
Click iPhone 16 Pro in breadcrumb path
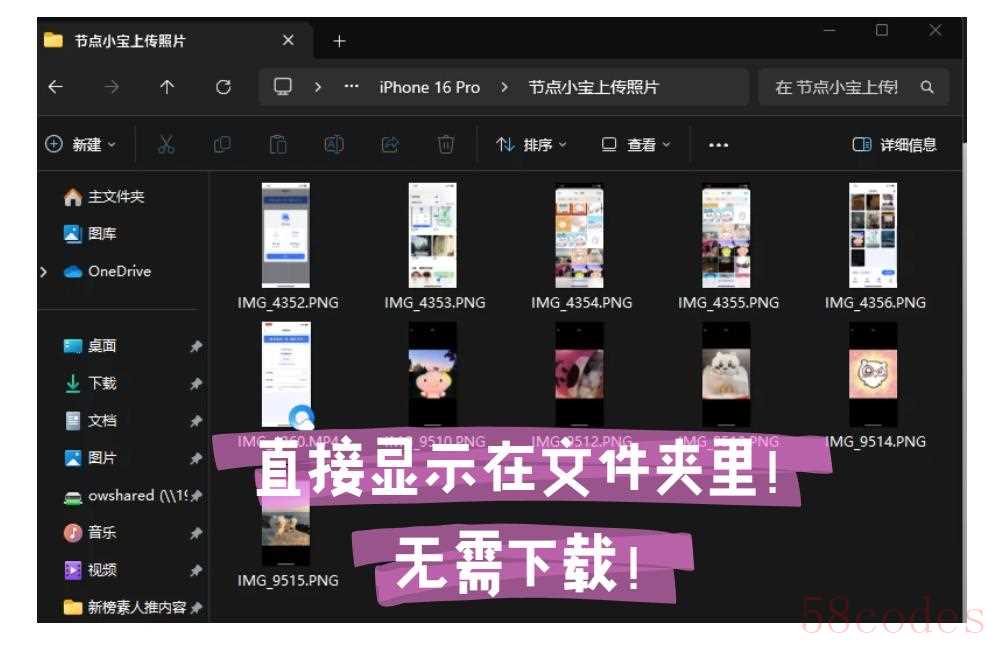[x=429, y=87]
